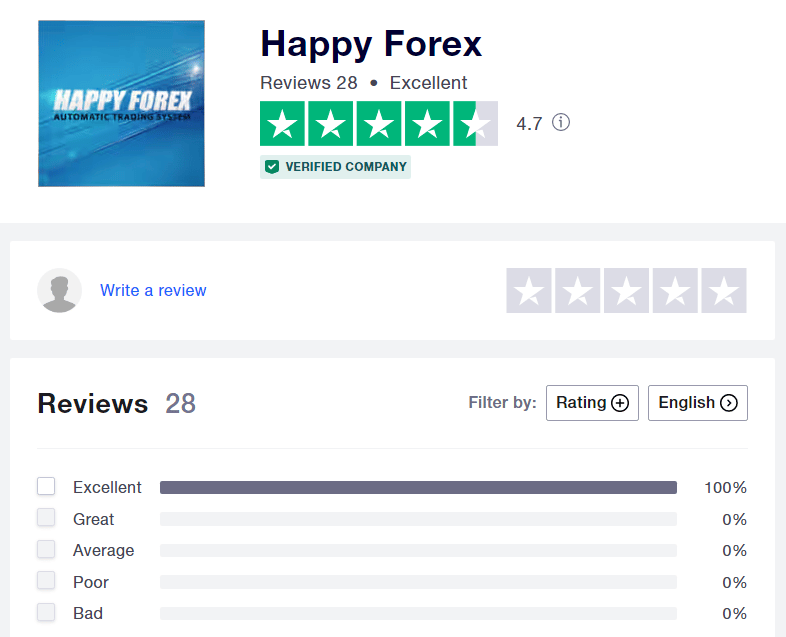Select the second star in review rating
786x637 pixels.
point(578,291)
